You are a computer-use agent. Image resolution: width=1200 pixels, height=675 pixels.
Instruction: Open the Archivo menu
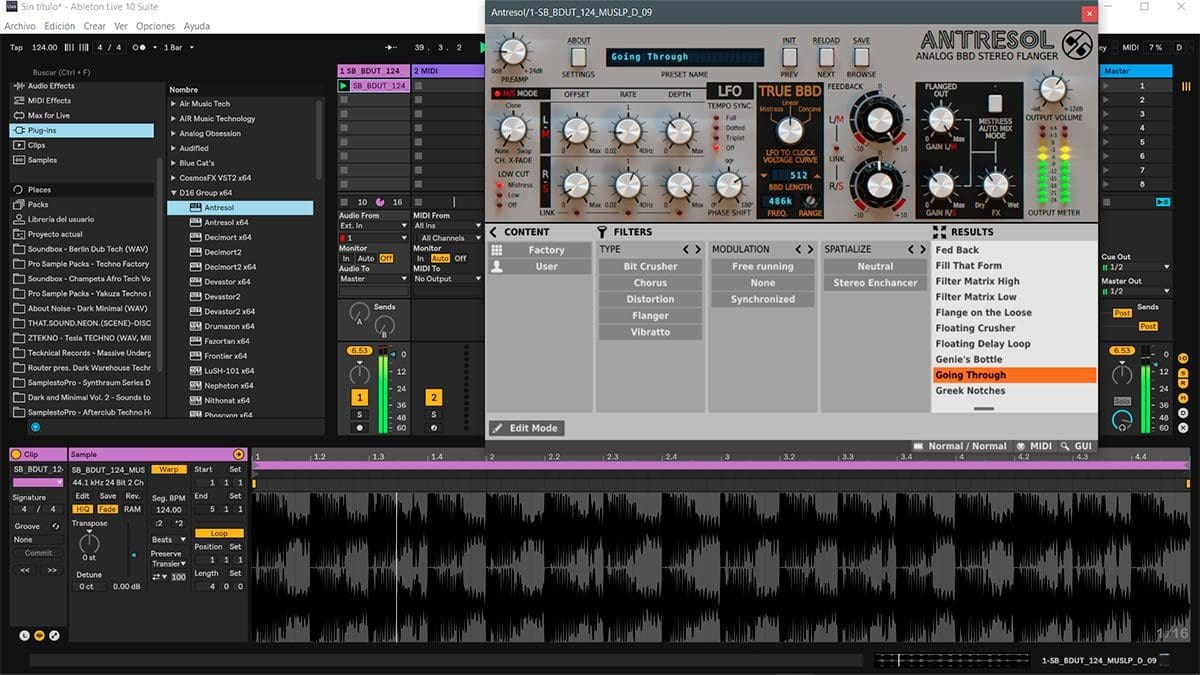coord(20,26)
